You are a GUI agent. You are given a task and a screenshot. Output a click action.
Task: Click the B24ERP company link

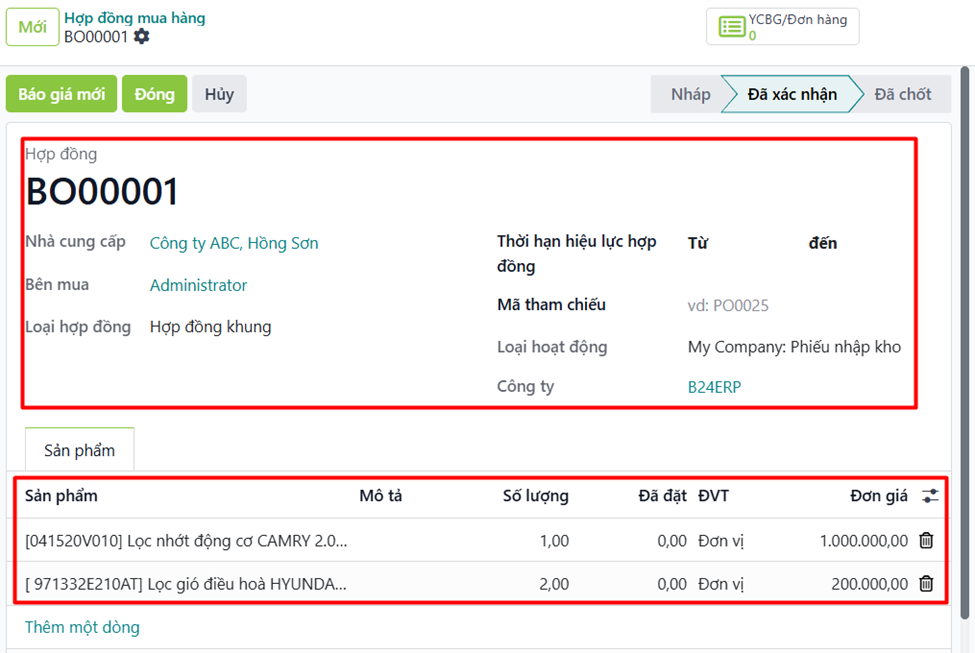pyautogui.click(x=714, y=387)
